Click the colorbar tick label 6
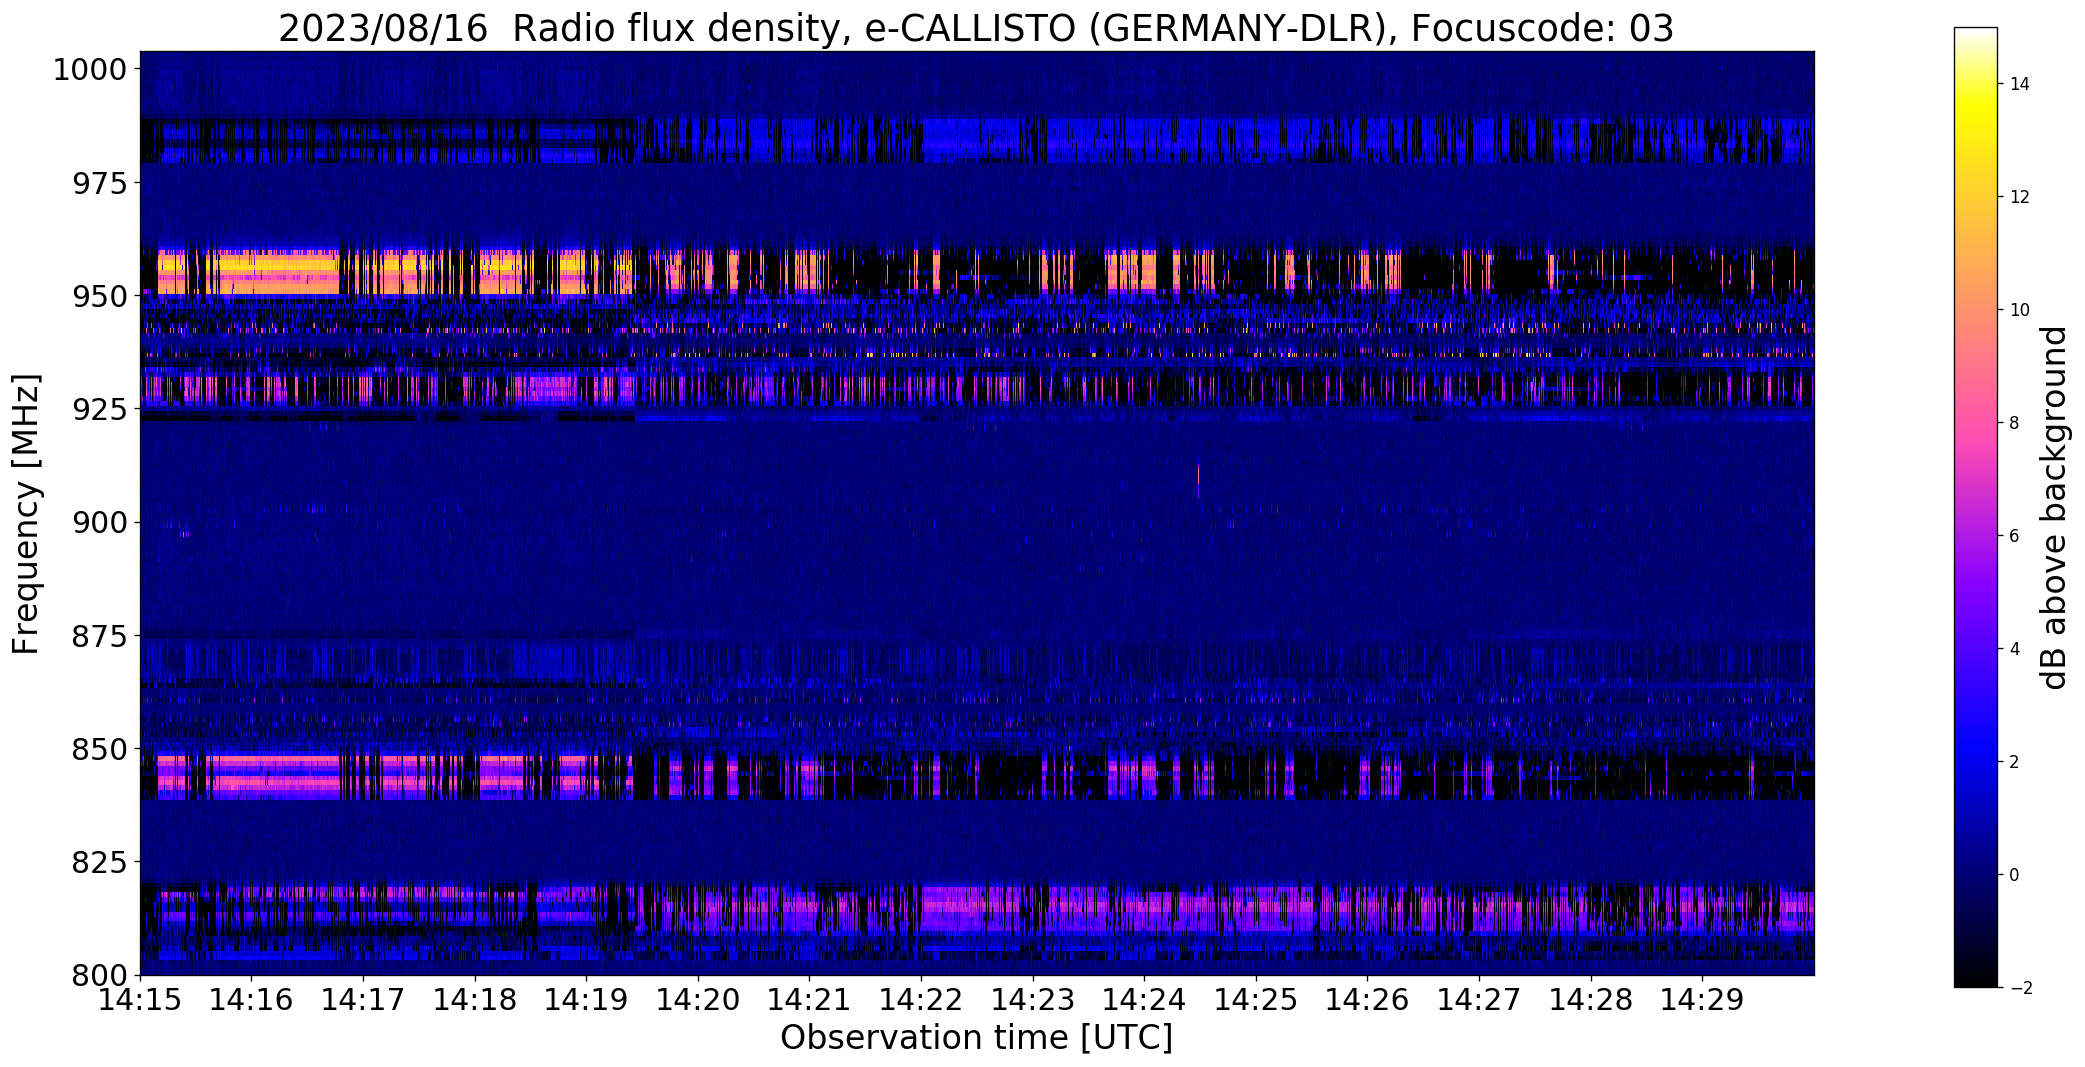Screen dimensions: 2085x1067 pyautogui.click(x=2015, y=536)
